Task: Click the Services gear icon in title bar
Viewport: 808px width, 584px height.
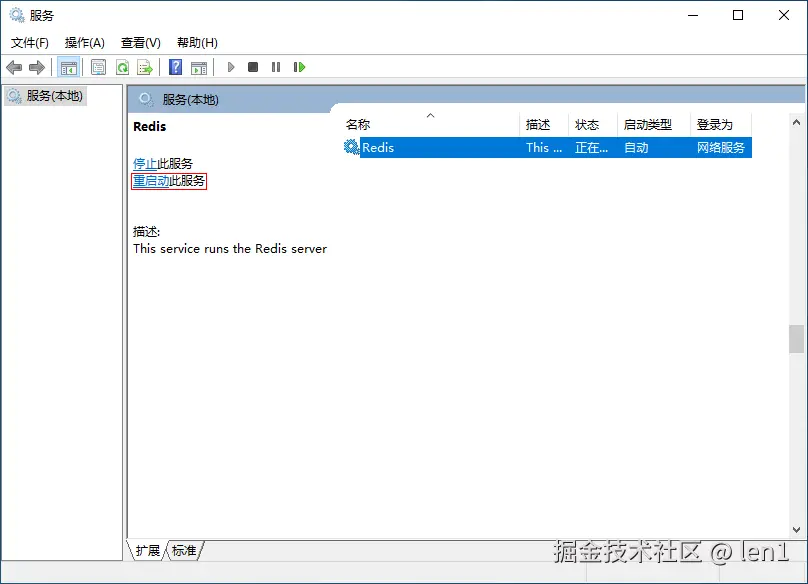Action: (x=17, y=15)
